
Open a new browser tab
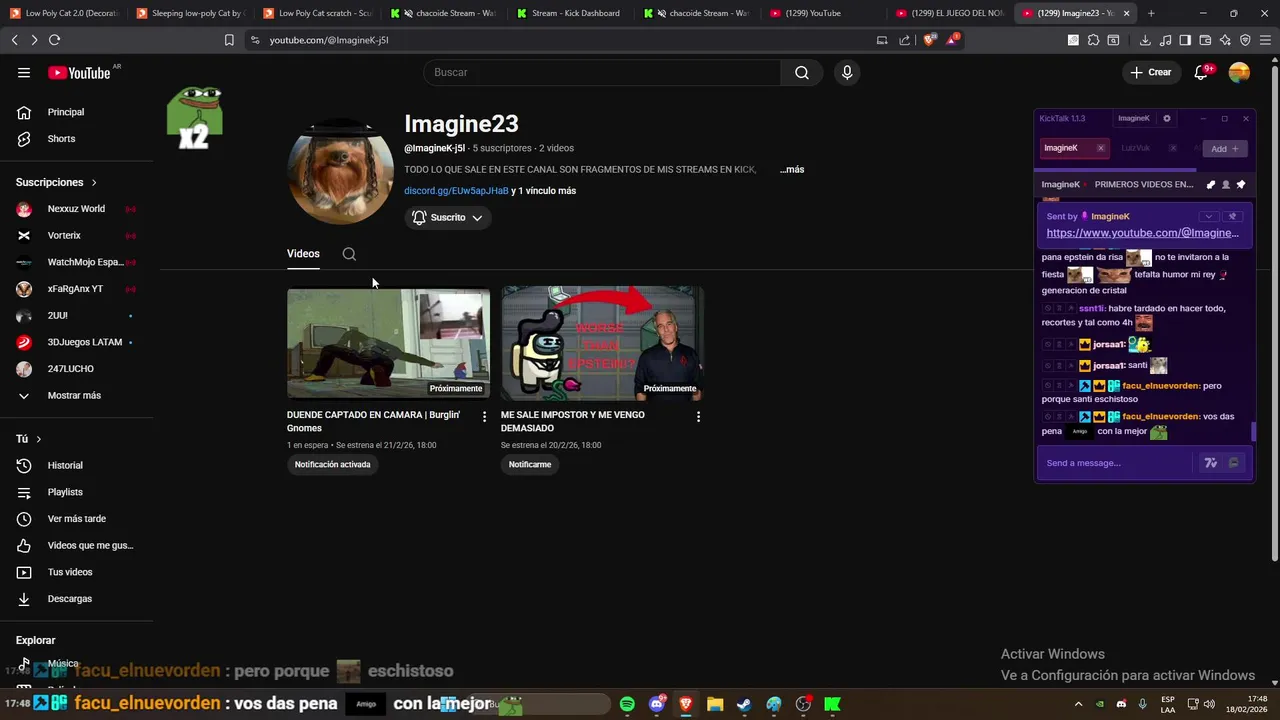(x=1151, y=13)
